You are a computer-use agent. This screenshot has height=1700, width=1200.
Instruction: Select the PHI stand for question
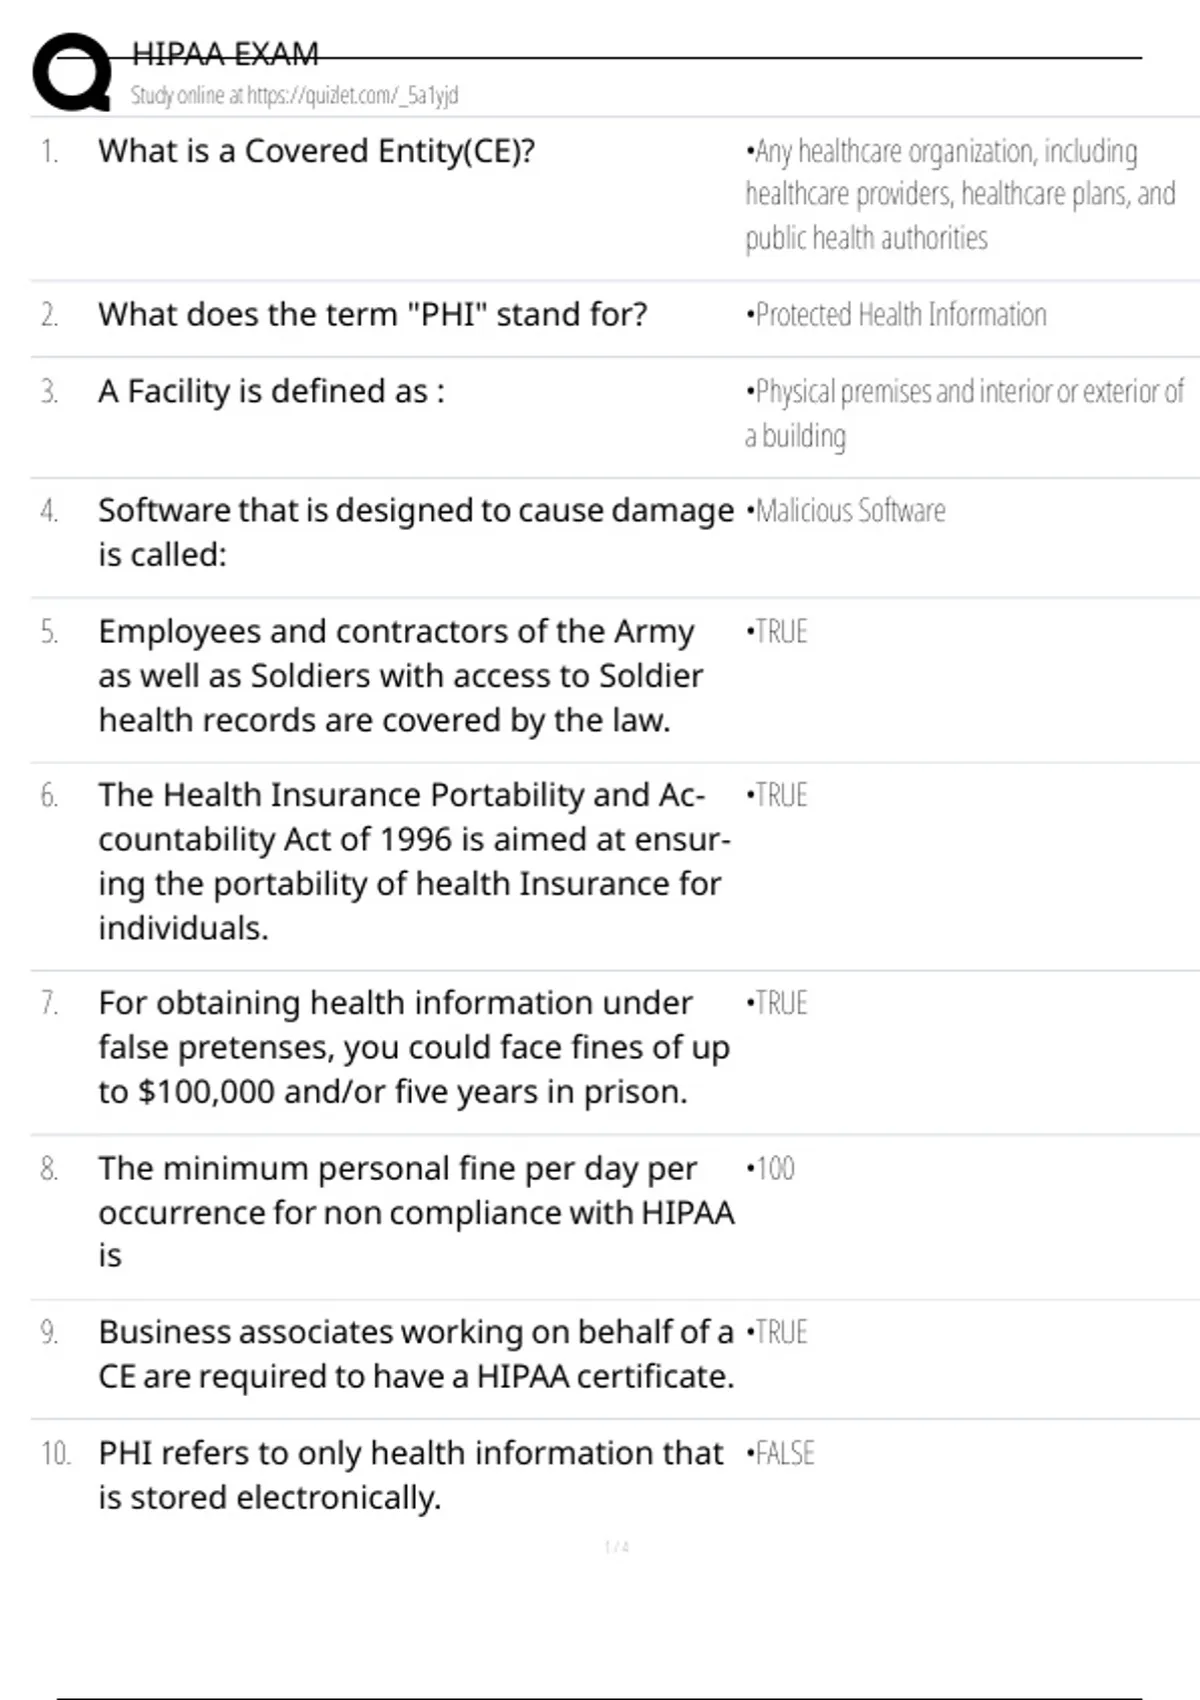[x=372, y=314]
